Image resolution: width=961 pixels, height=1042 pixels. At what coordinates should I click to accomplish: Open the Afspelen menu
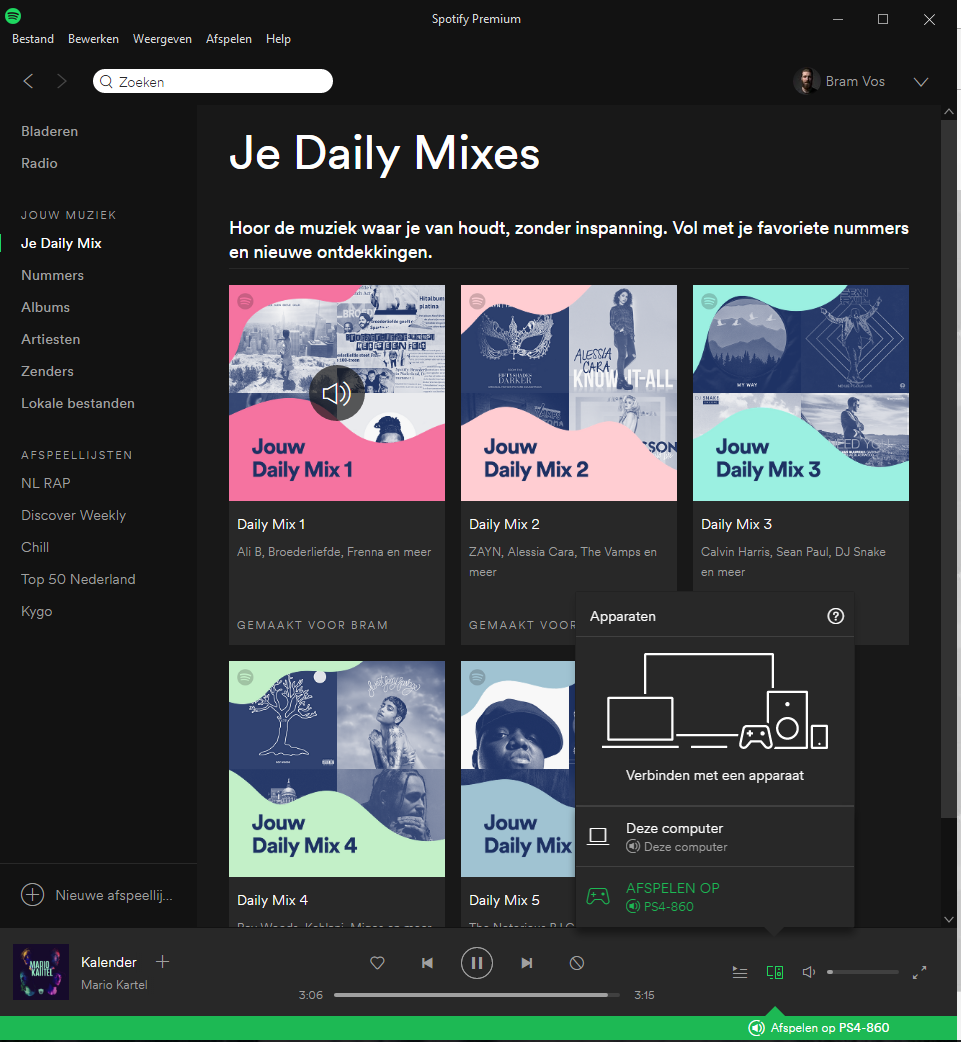[229, 39]
